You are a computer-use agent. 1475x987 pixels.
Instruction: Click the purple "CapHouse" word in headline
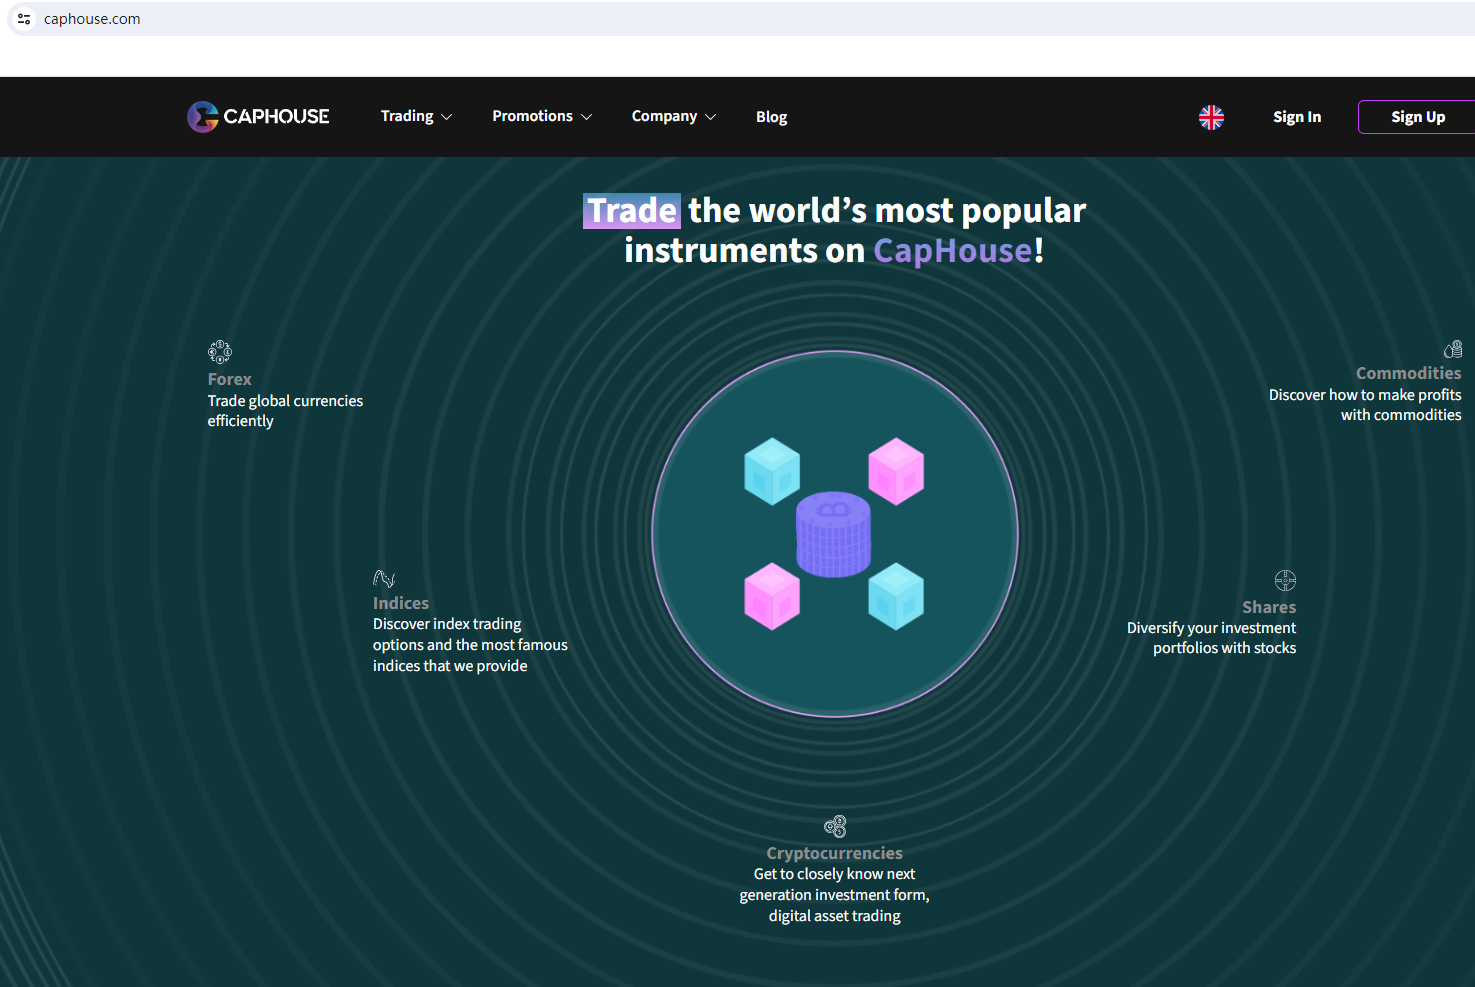pyautogui.click(x=953, y=250)
